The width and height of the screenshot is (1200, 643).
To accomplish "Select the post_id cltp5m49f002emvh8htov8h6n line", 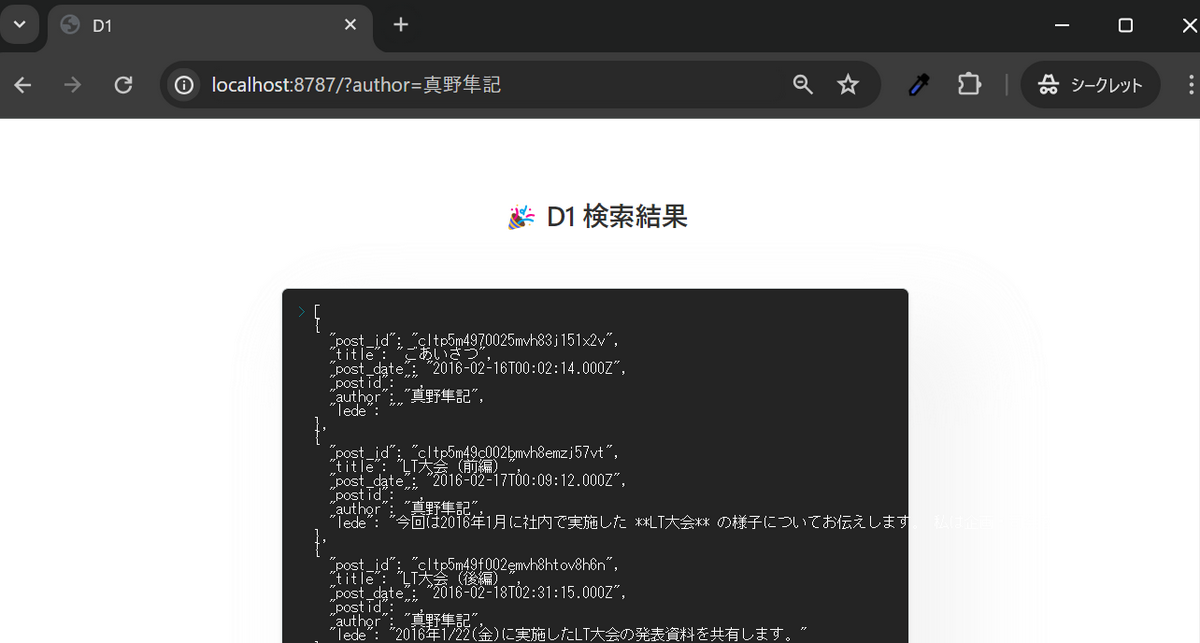I will point(474,564).
